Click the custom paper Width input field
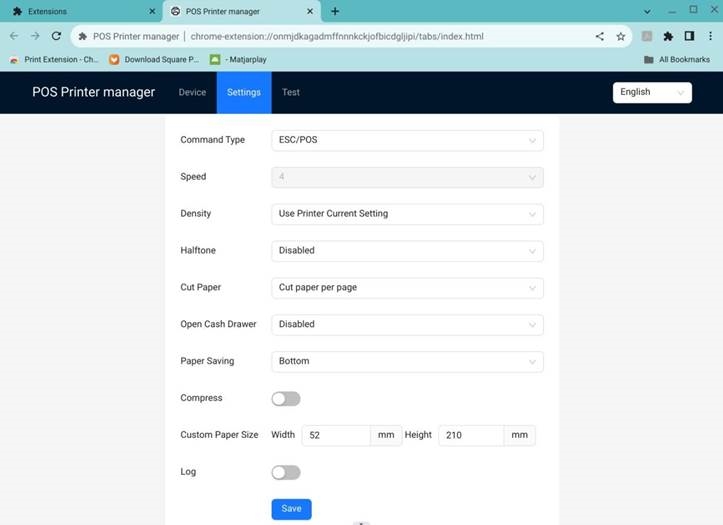 (336, 435)
